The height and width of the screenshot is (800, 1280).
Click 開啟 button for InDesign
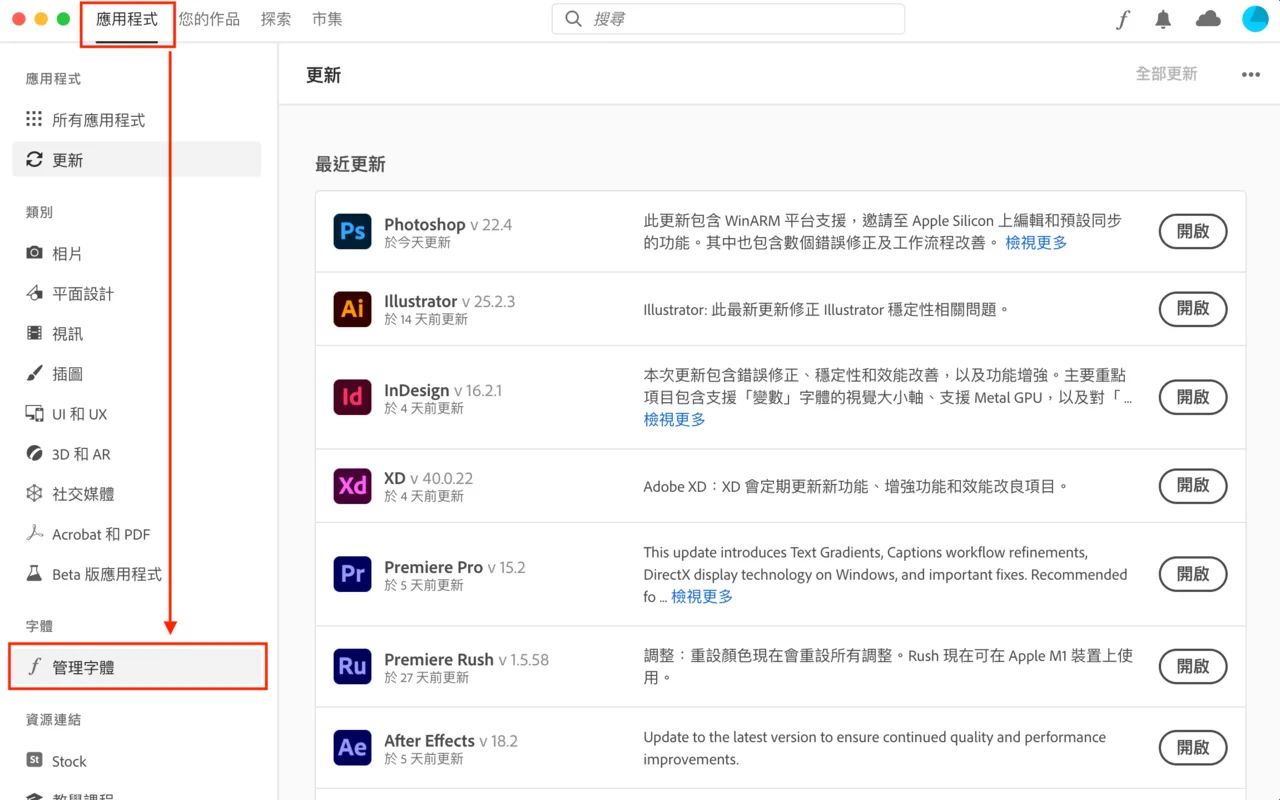pyautogui.click(x=1193, y=397)
